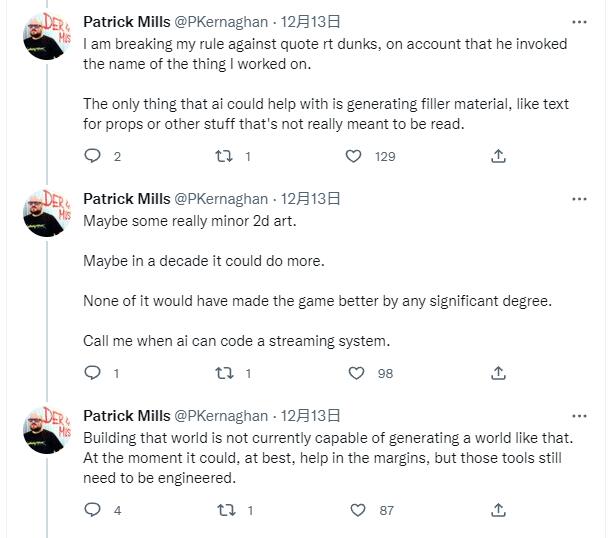Open Patrick Mills profile from first tweet name
Screen dimensions: 609x538
click(127, 22)
